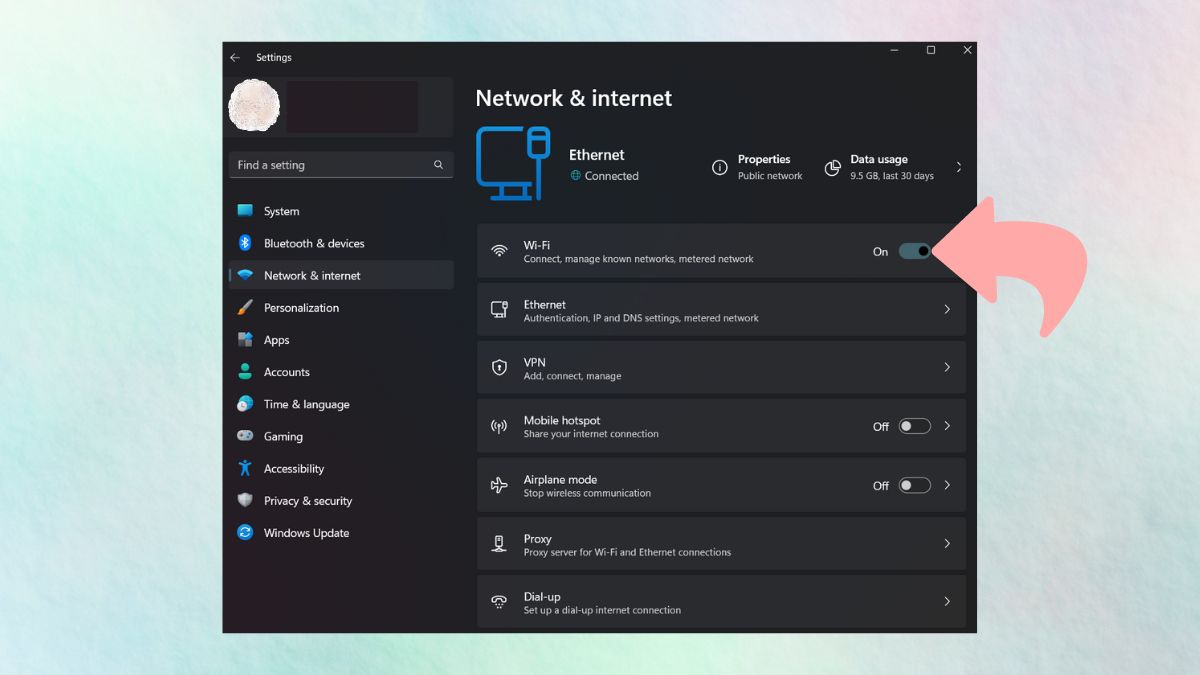The height and width of the screenshot is (675, 1200).
Task: Click the Find a setting search box
Action: [330, 165]
